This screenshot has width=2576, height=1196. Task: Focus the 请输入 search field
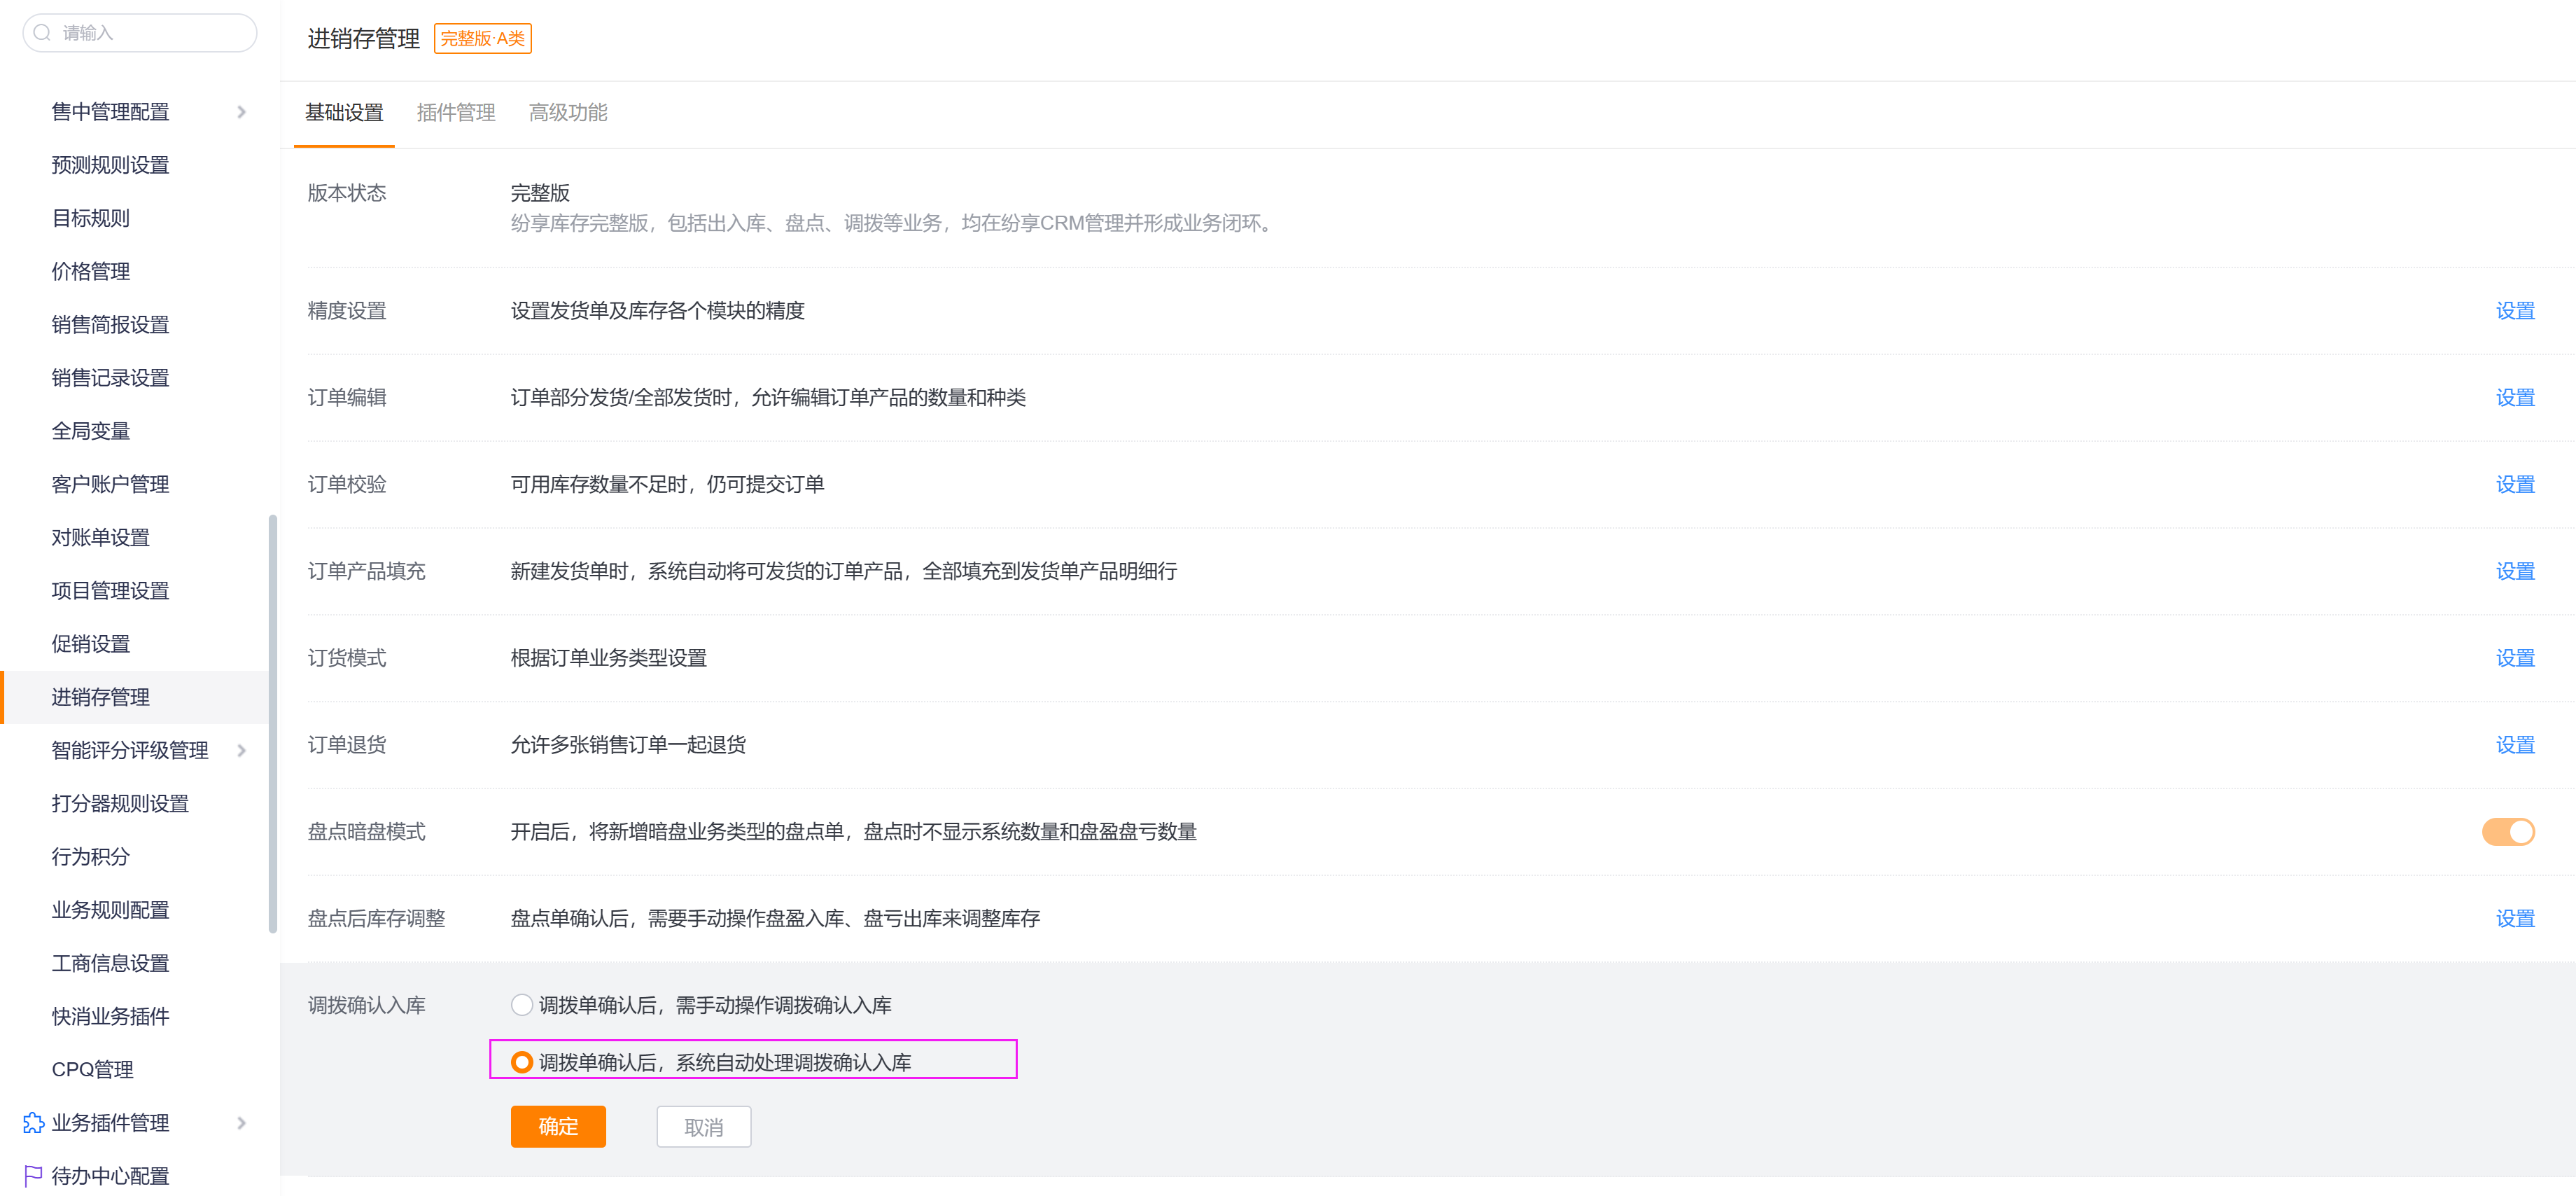pyautogui.click(x=150, y=33)
